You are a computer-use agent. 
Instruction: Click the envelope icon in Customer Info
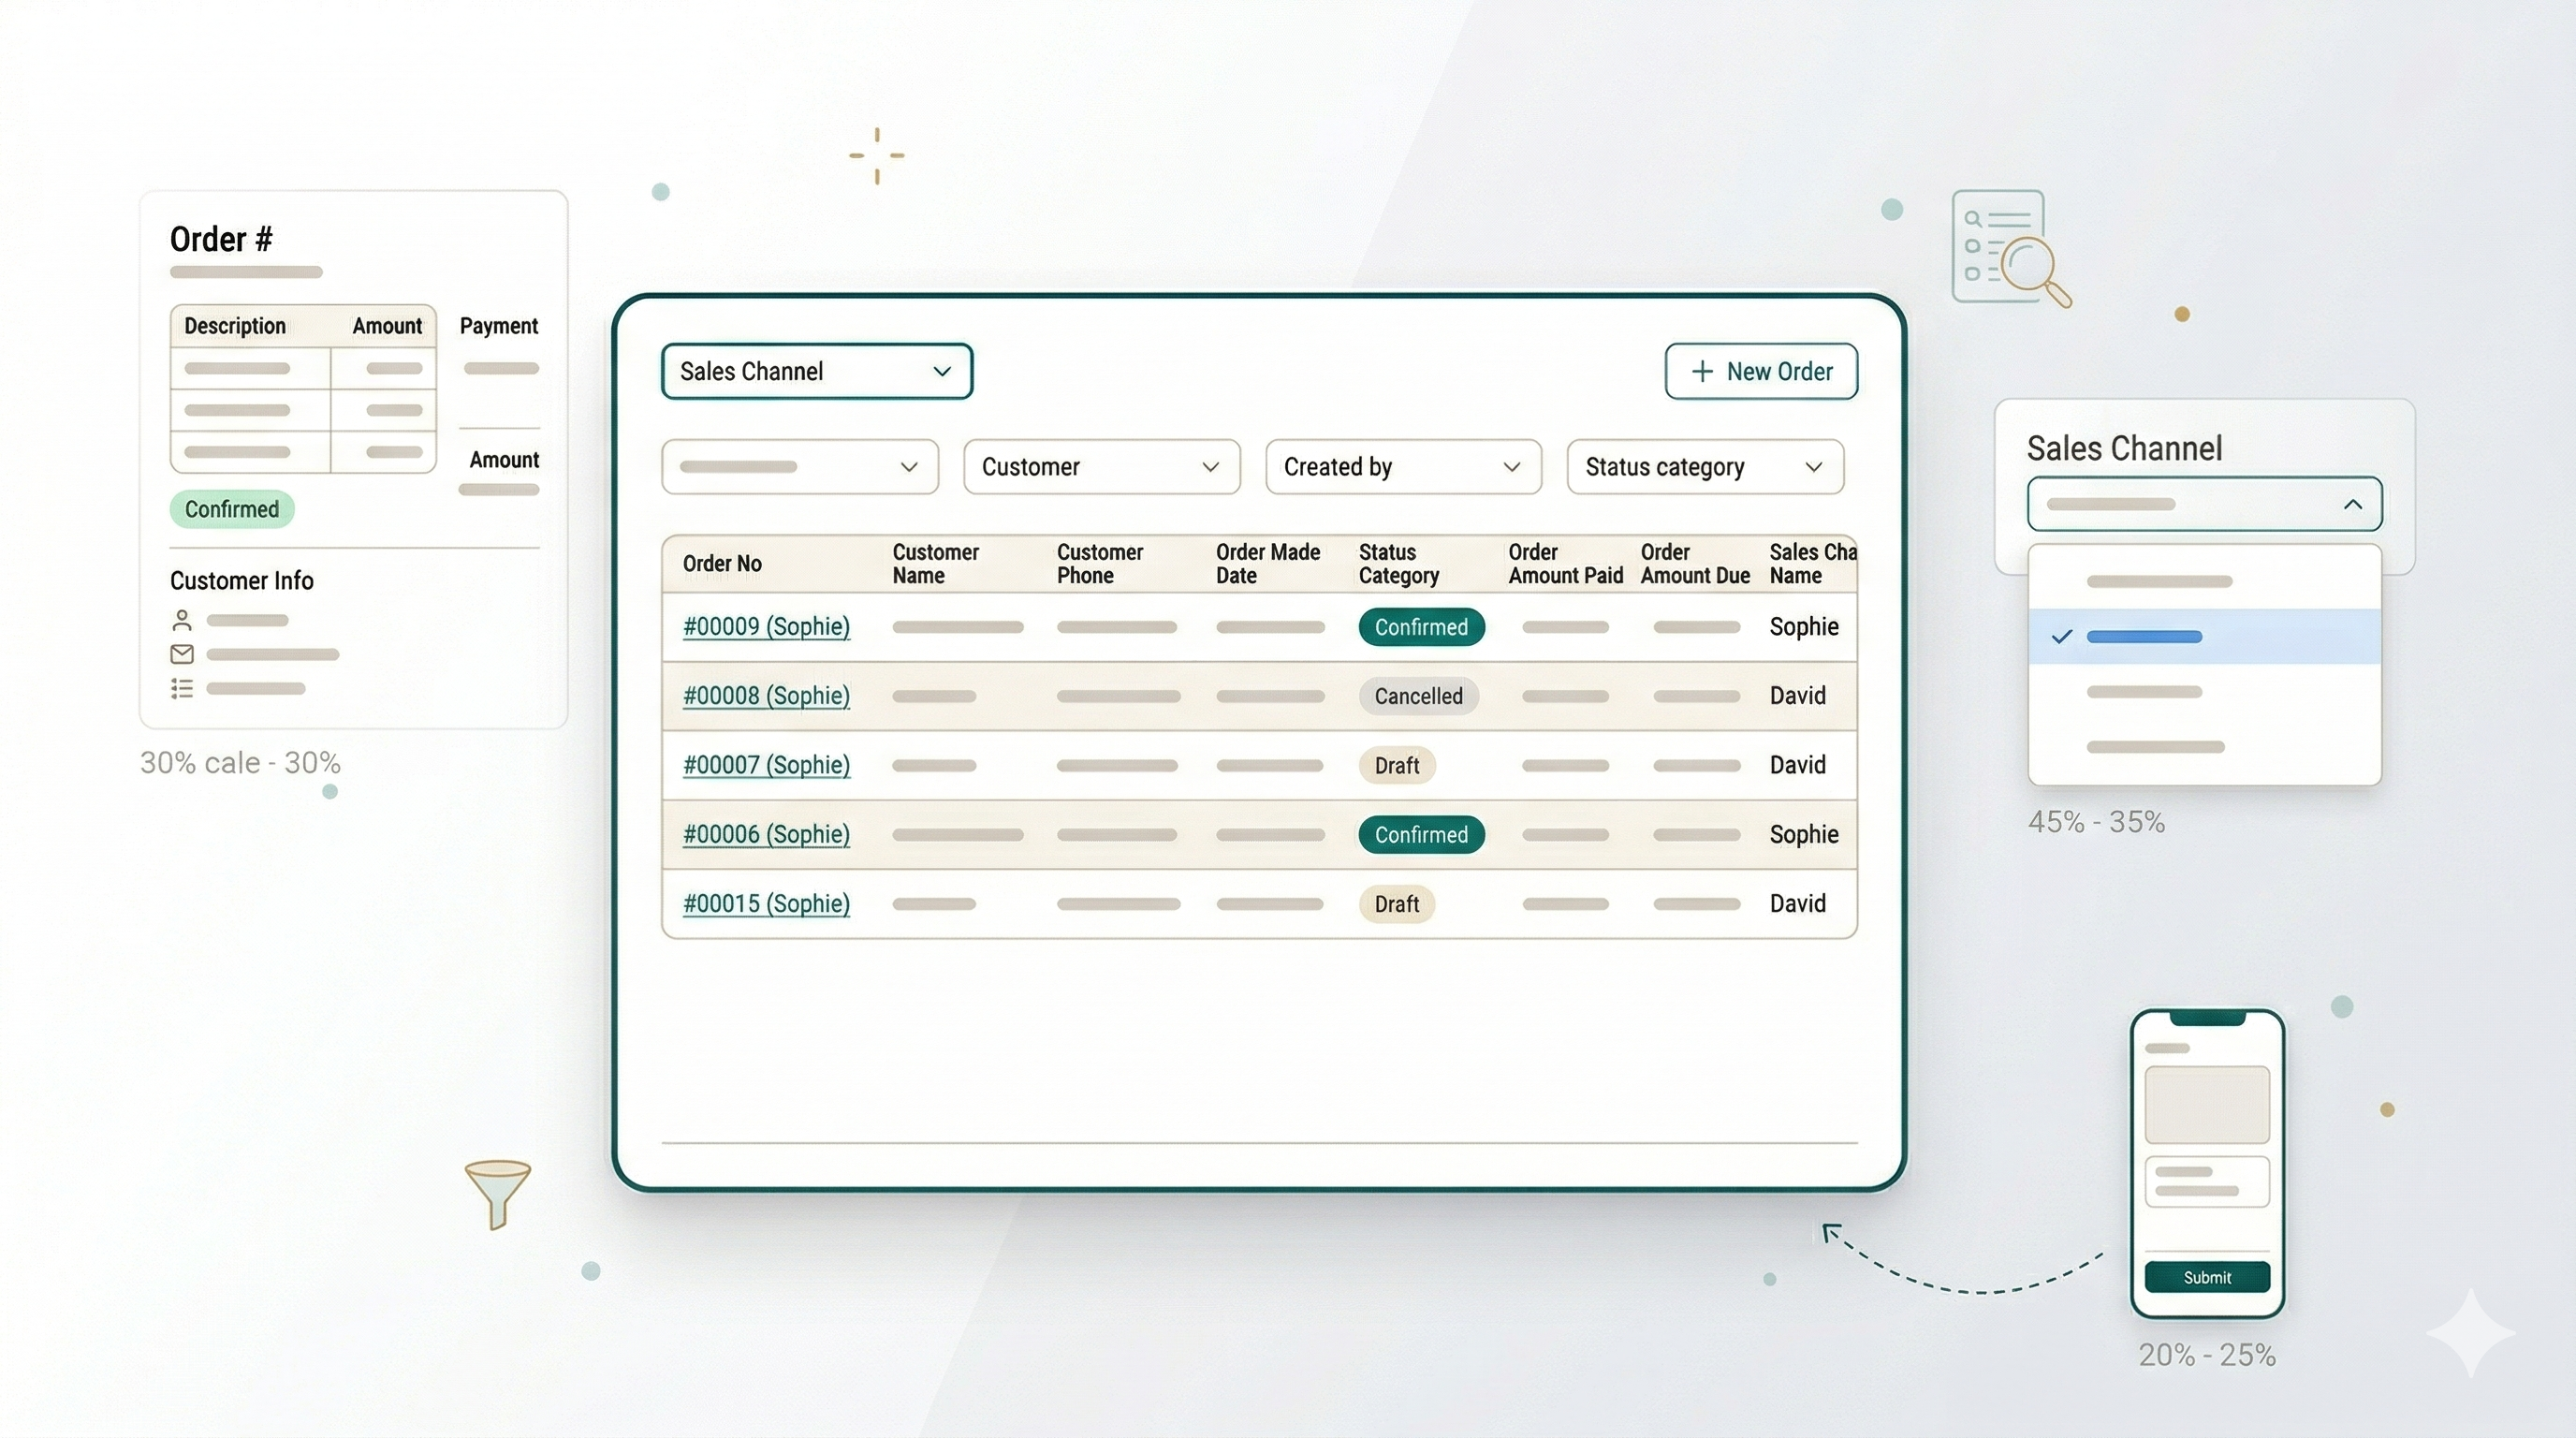coord(182,654)
